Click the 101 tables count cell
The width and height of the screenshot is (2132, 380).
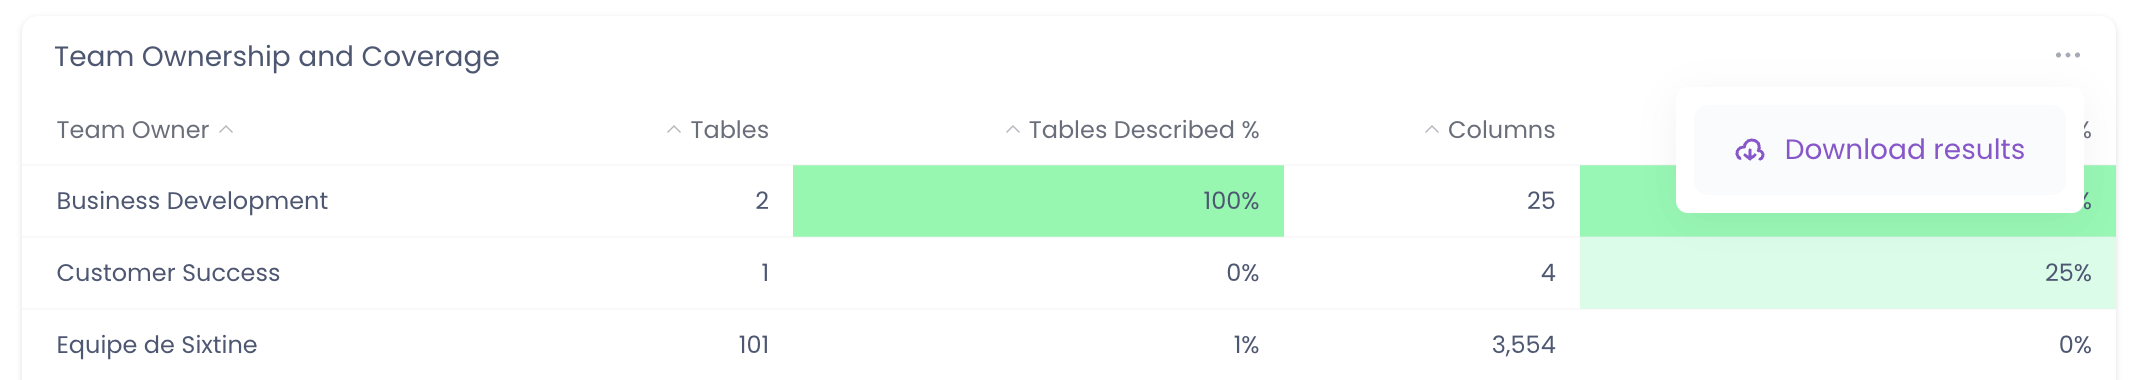click(754, 345)
